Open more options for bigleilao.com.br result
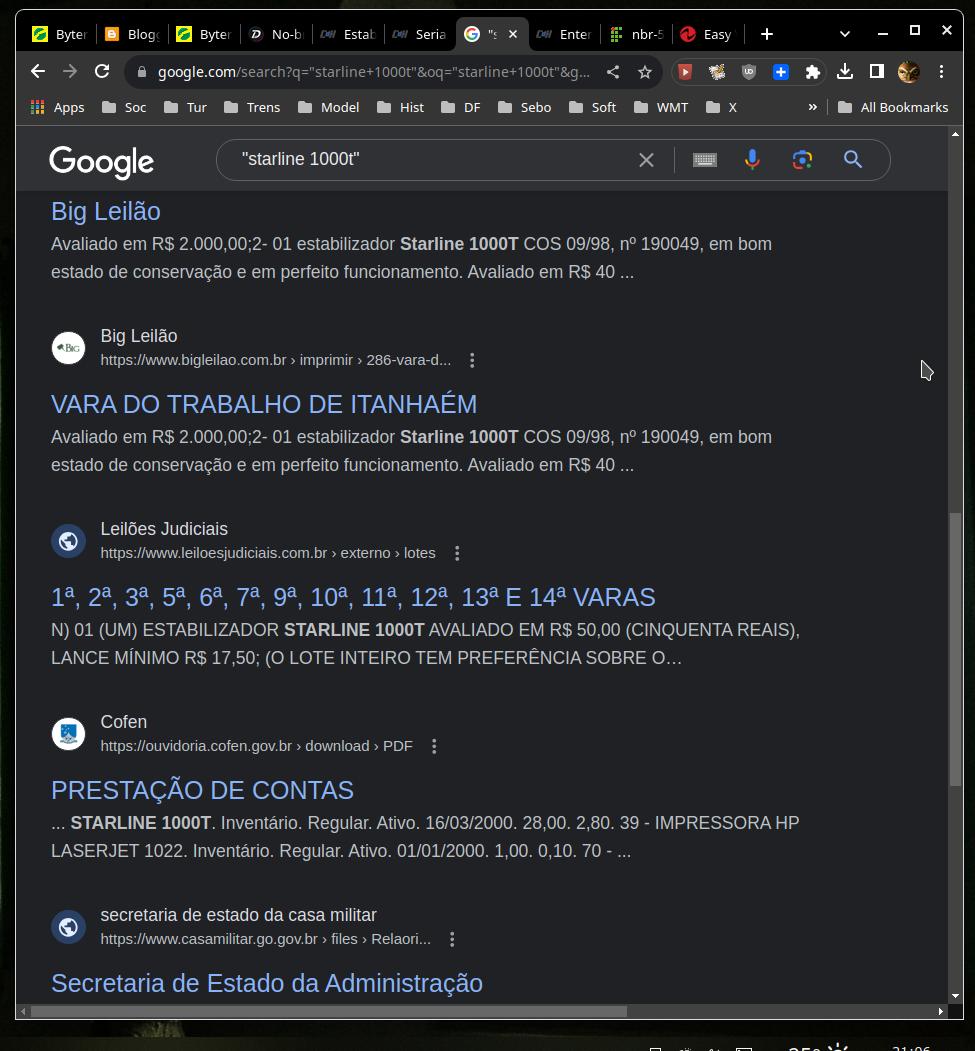This screenshot has height=1051, width=975. [x=472, y=361]
